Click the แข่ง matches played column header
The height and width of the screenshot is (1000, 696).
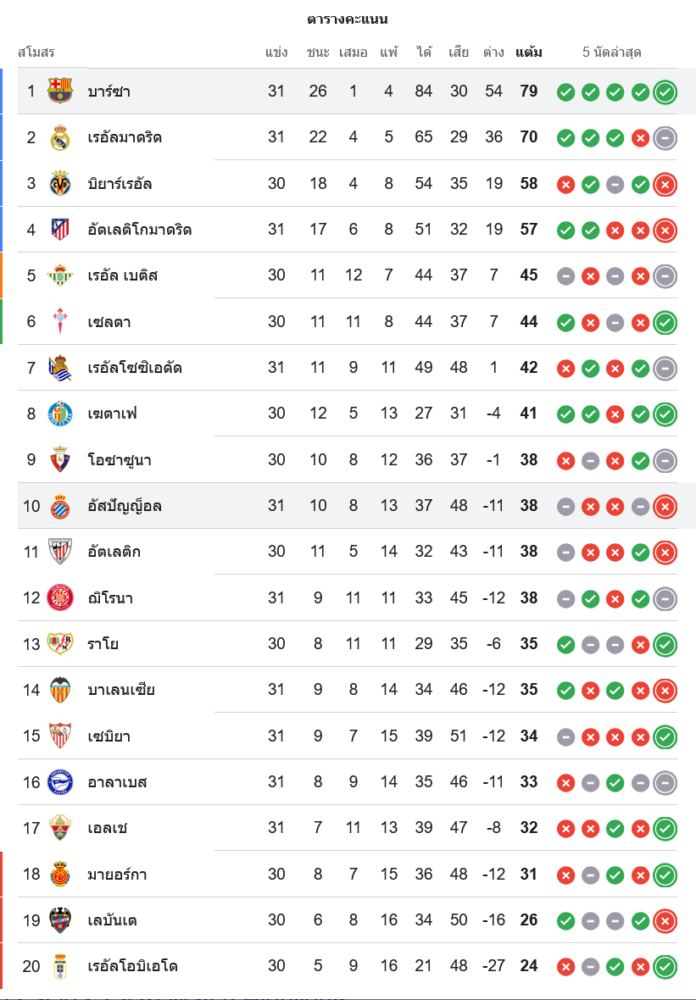(x=277, y=52)
